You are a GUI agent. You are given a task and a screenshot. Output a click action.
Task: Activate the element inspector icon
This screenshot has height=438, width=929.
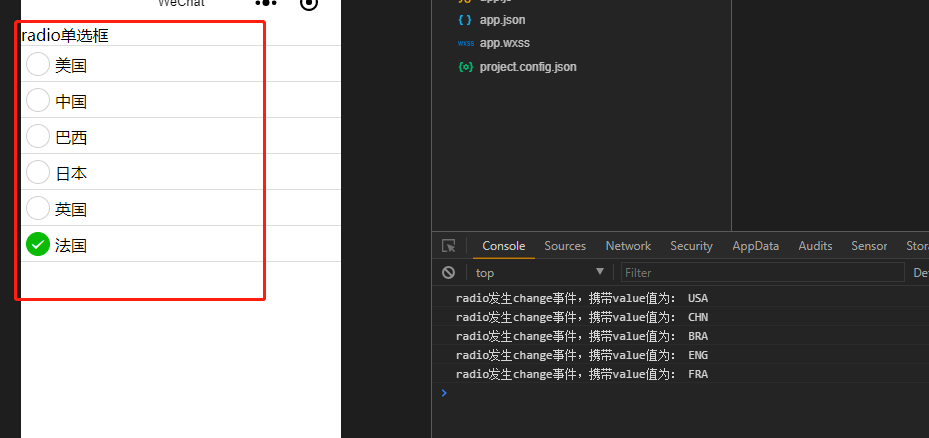tap(449, 246)
